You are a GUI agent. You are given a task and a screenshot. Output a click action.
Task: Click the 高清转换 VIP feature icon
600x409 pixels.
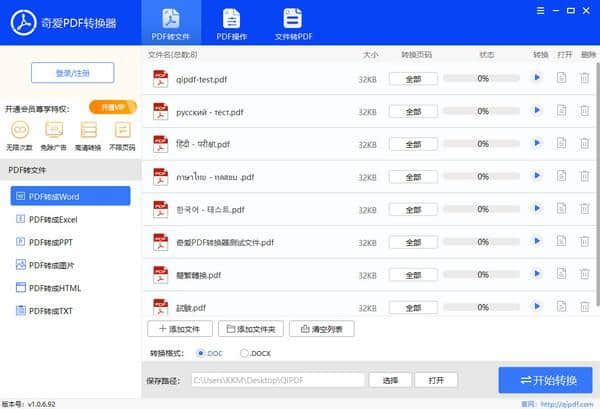[x=89, y=130]
